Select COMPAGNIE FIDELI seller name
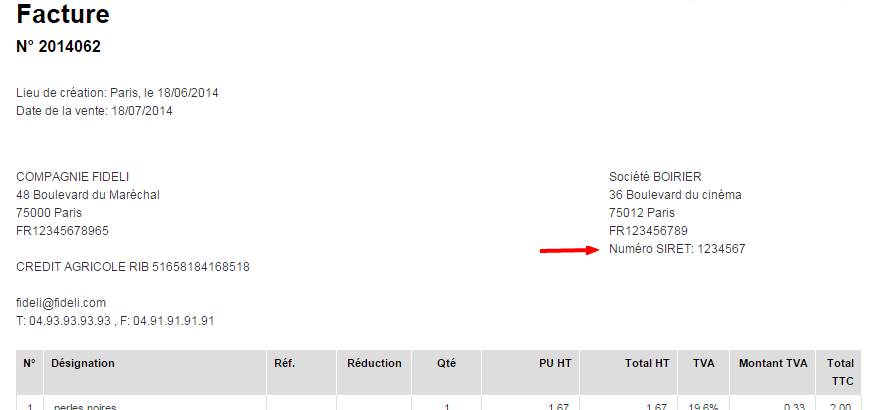Viewport: 875px width, 410px height. coord(73,177)
